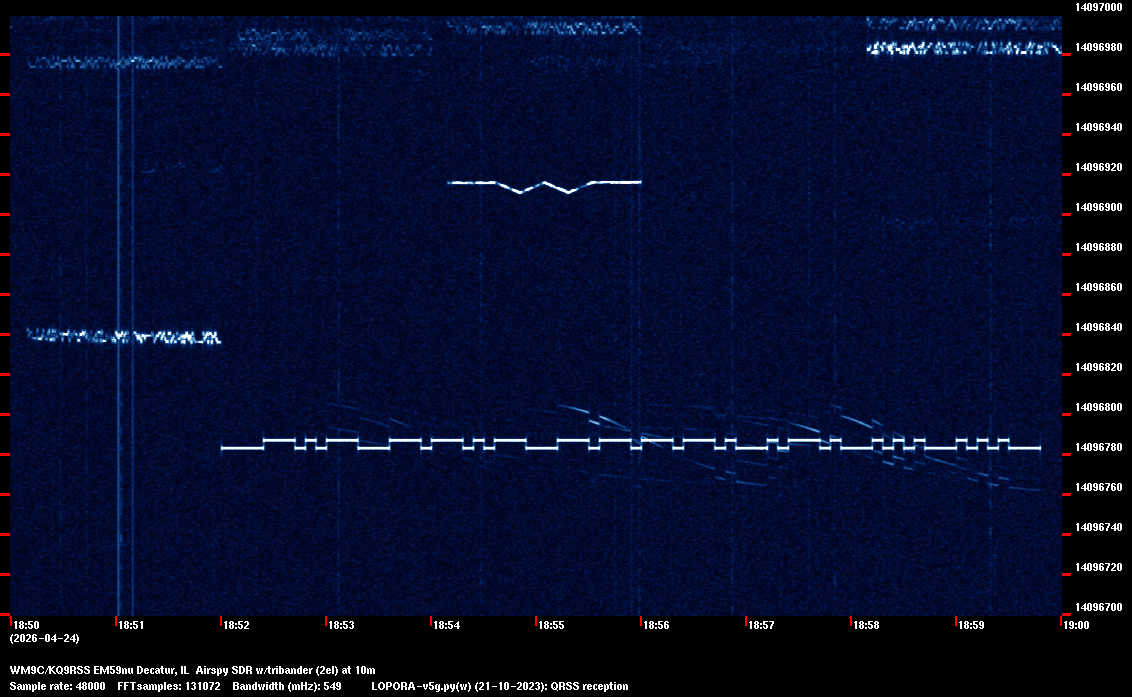Select the 14096920 frequency scale label
The width and height of the screenshot is (1132, 697).
pos(1097,167)
